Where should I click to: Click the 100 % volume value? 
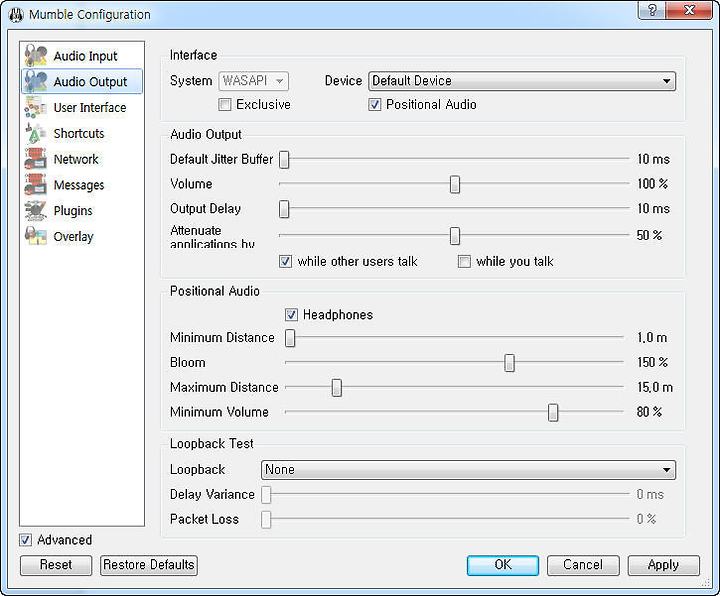[652, 184]
